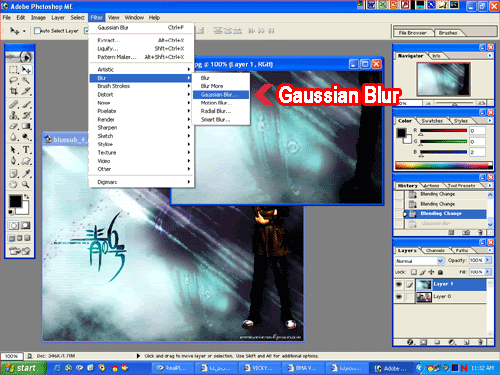This screenshot has width=500, height=375.
Task: Click the foreground color swatch in the toolbox
Action: (15, 201)
